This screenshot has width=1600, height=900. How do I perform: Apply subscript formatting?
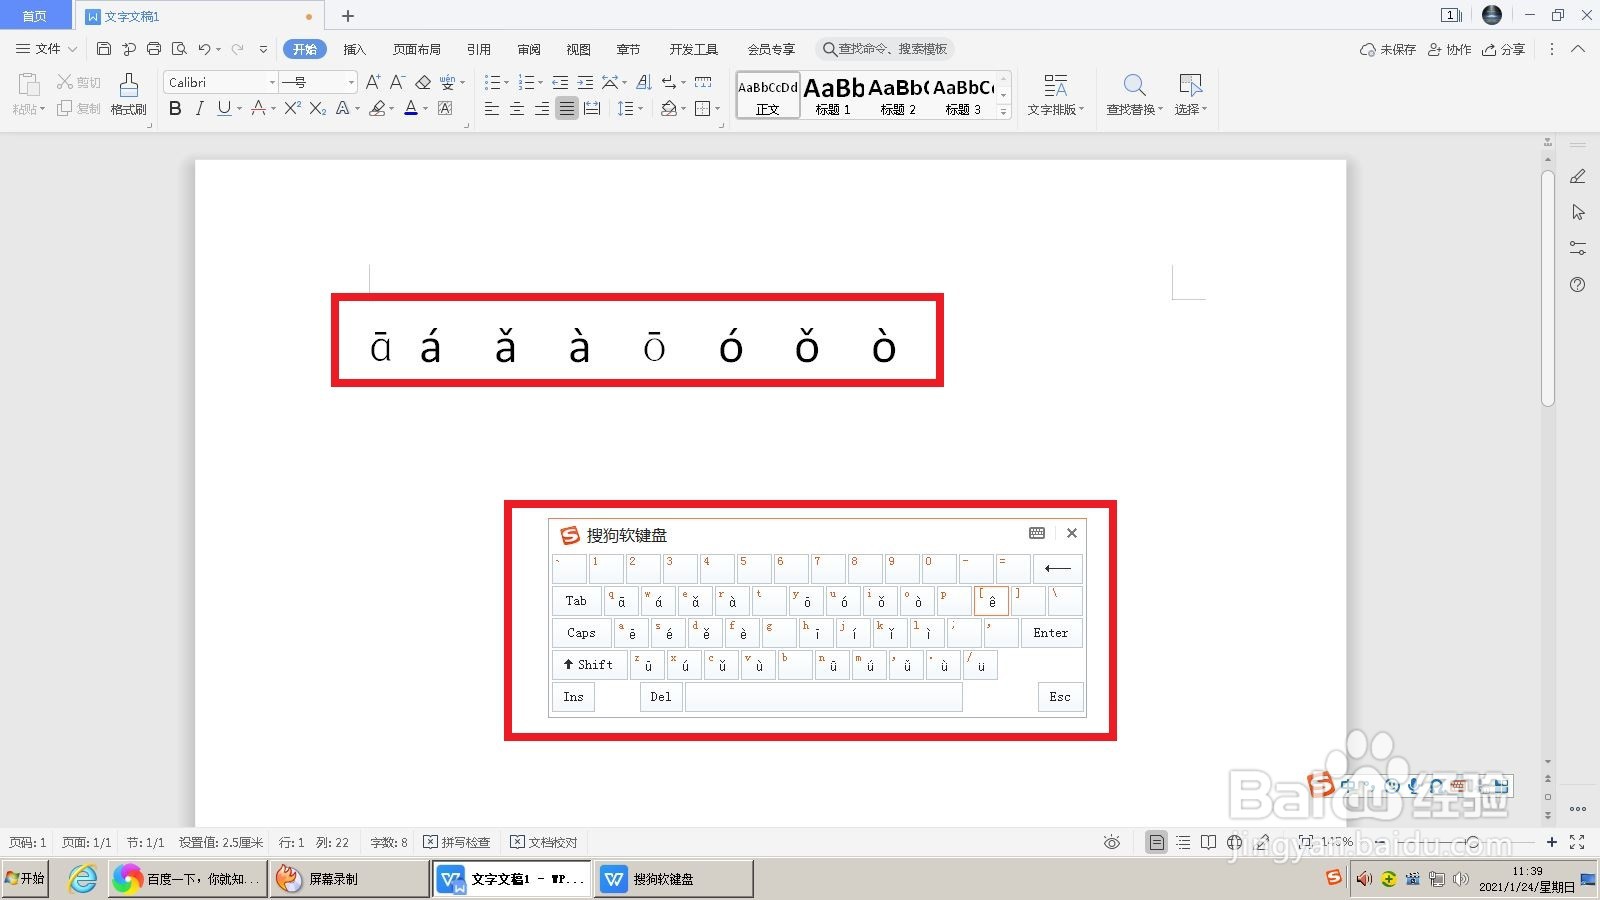[317, 108]
